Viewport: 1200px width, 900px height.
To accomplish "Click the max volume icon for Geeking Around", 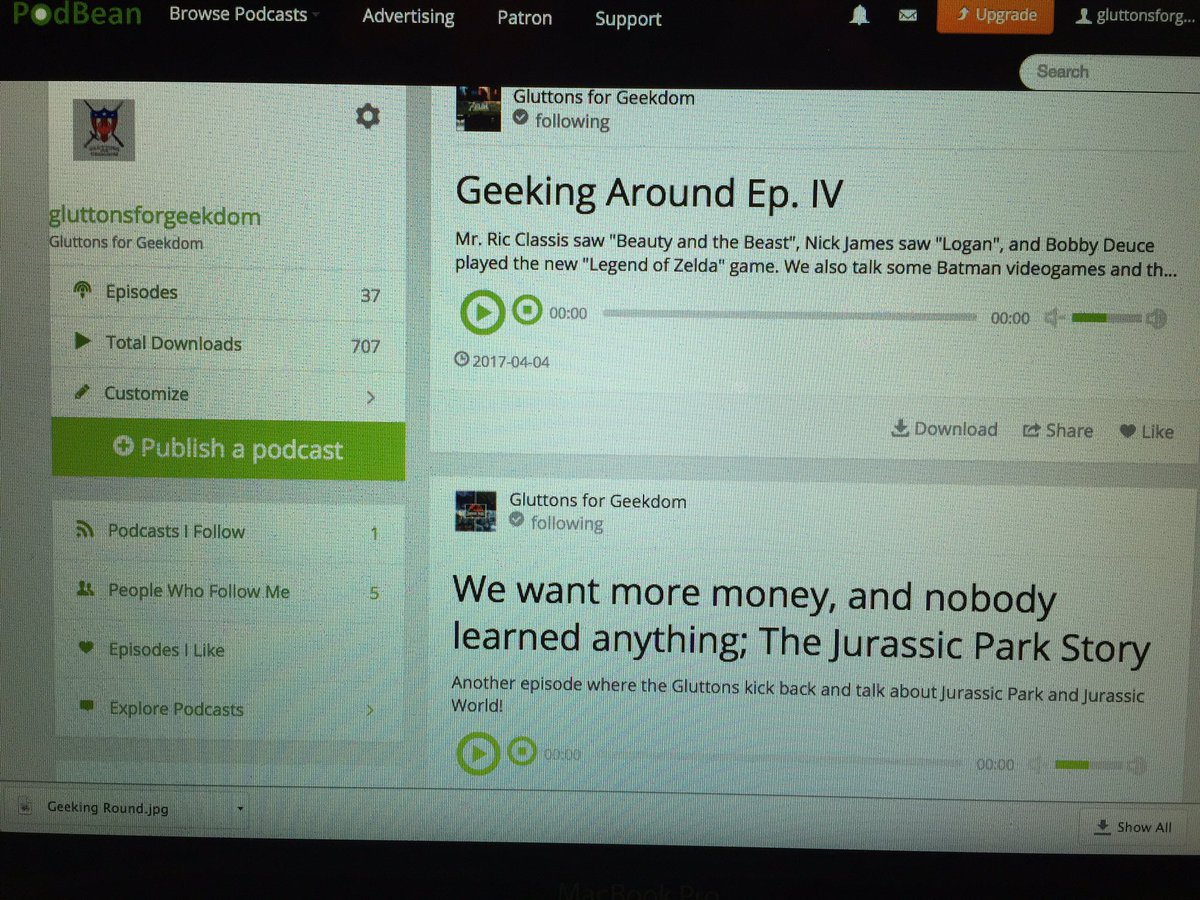I will (x=1157, y=319).
